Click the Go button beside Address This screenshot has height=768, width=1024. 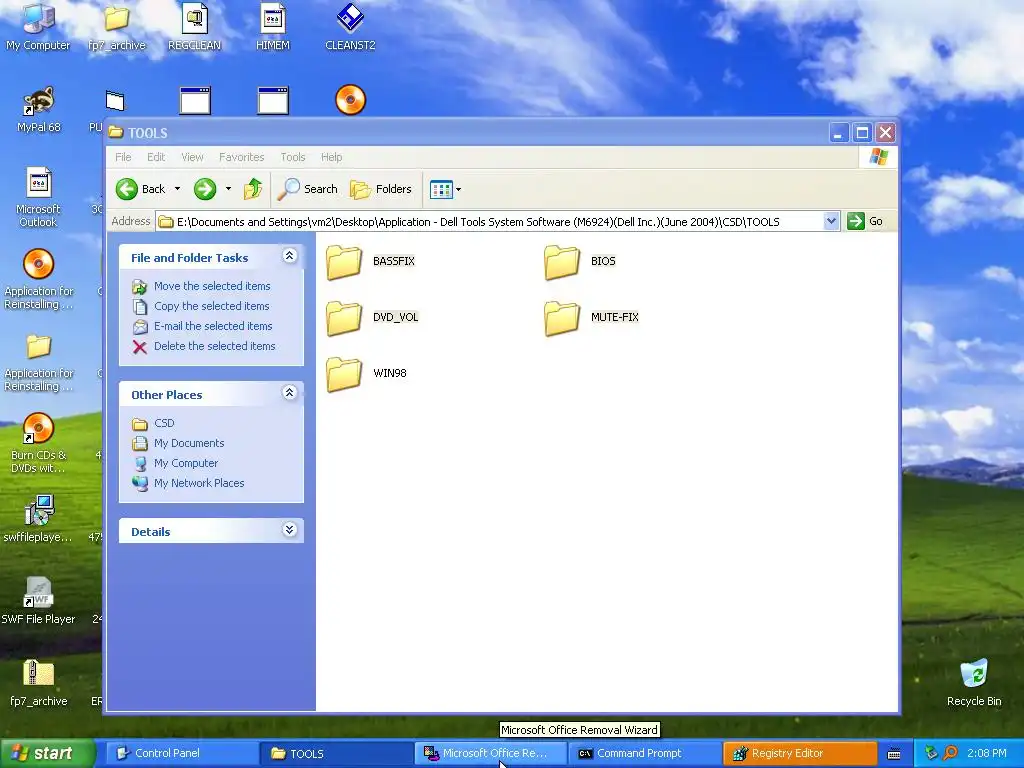865,221
